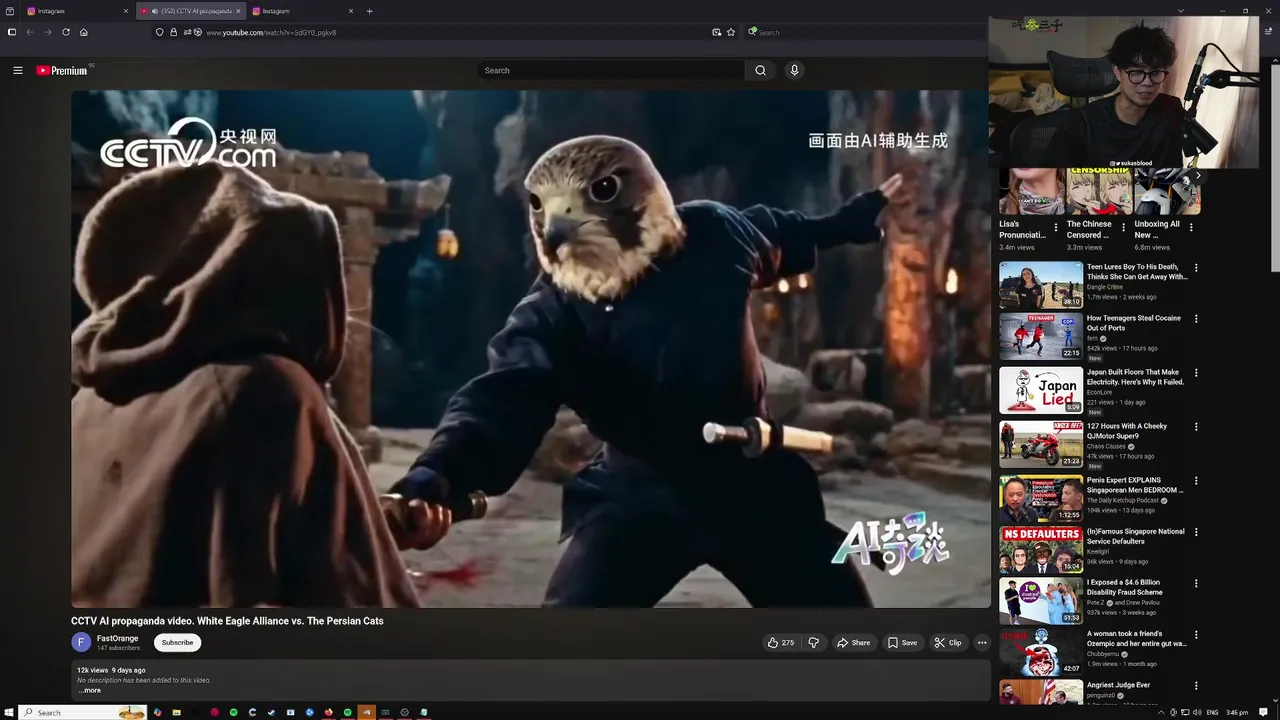
Task: Expand video description with ...more
Action: pyautogui.click(x=89, y=690)
